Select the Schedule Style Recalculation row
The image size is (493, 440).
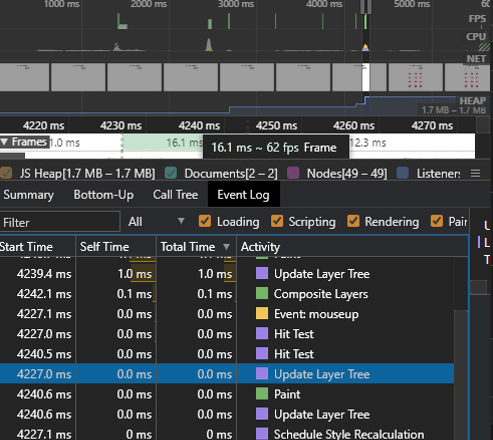pyautogui.click(x=227, y=434)
